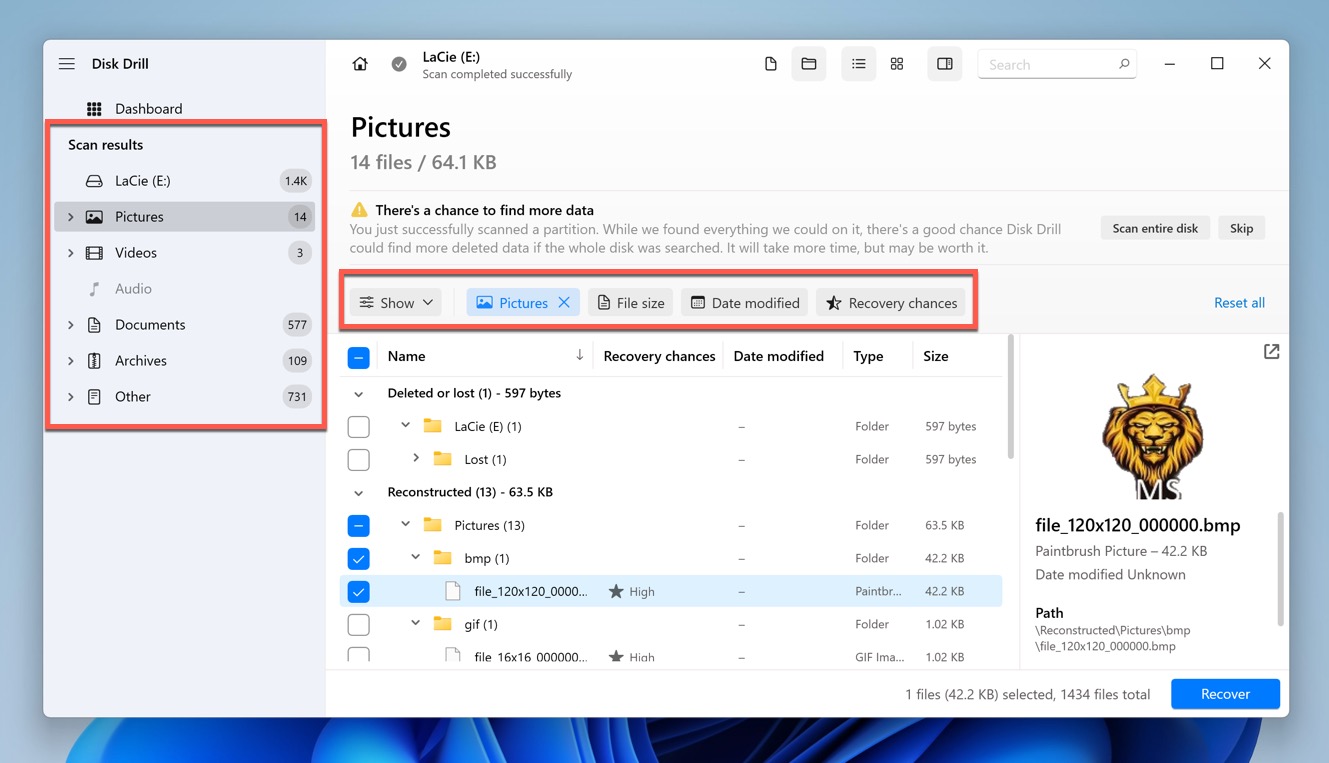This screenshot has width=1329, height=763.
Task: Select list view layout icon
Action: (x=858, y=64)
